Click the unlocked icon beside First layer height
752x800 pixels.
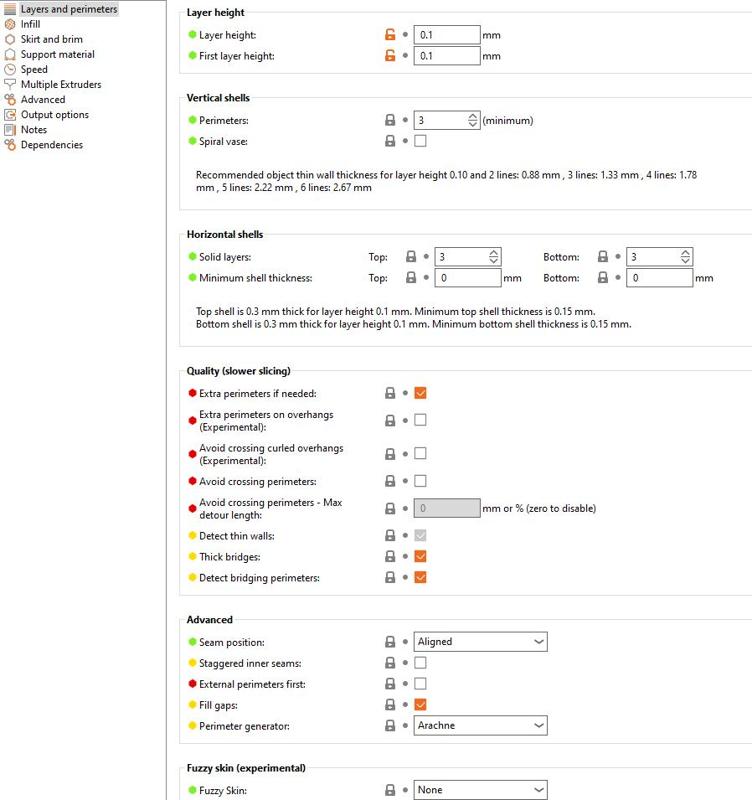390,56
